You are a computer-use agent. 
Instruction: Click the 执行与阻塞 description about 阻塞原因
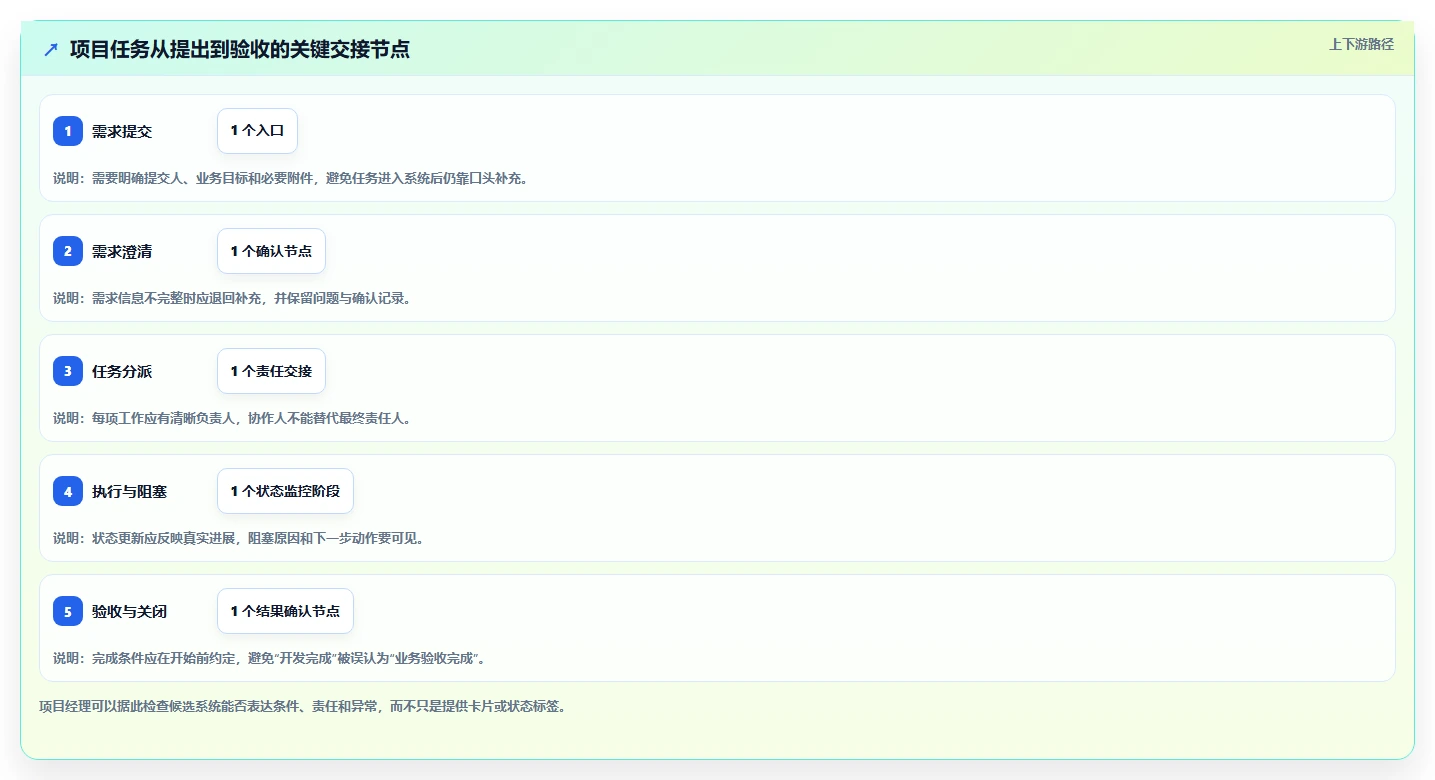pos(239,538)
